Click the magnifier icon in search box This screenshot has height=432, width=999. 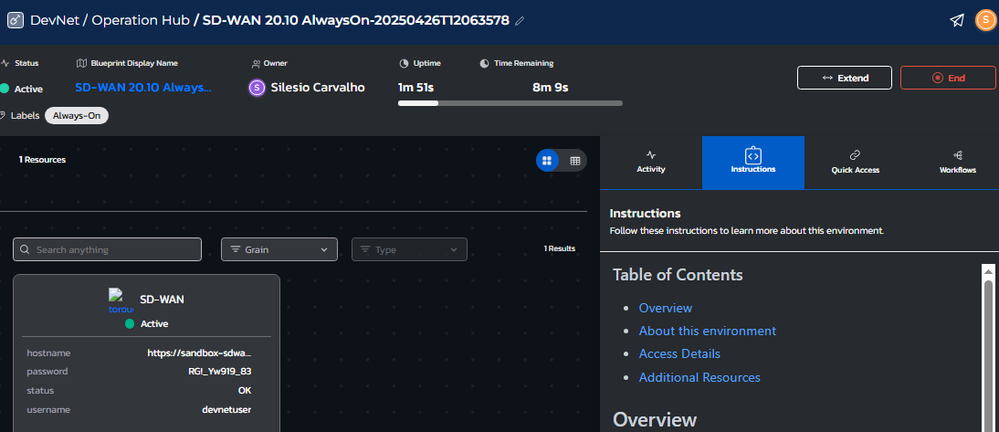[x=25, y=250]
